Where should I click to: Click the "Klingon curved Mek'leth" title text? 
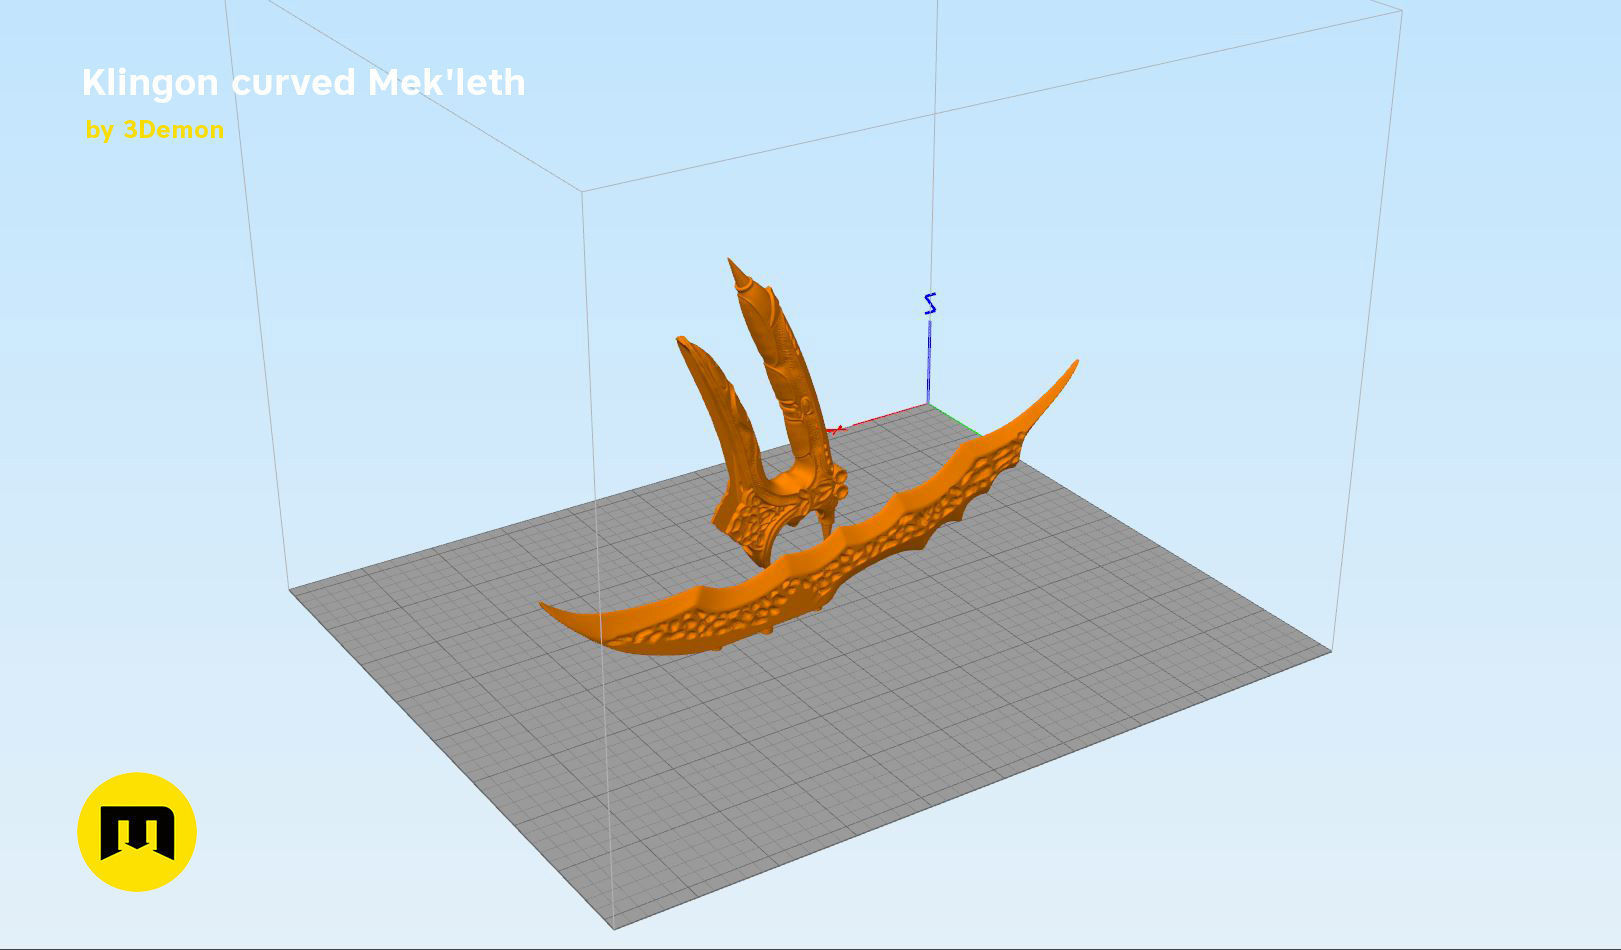(x=303, y=82)
